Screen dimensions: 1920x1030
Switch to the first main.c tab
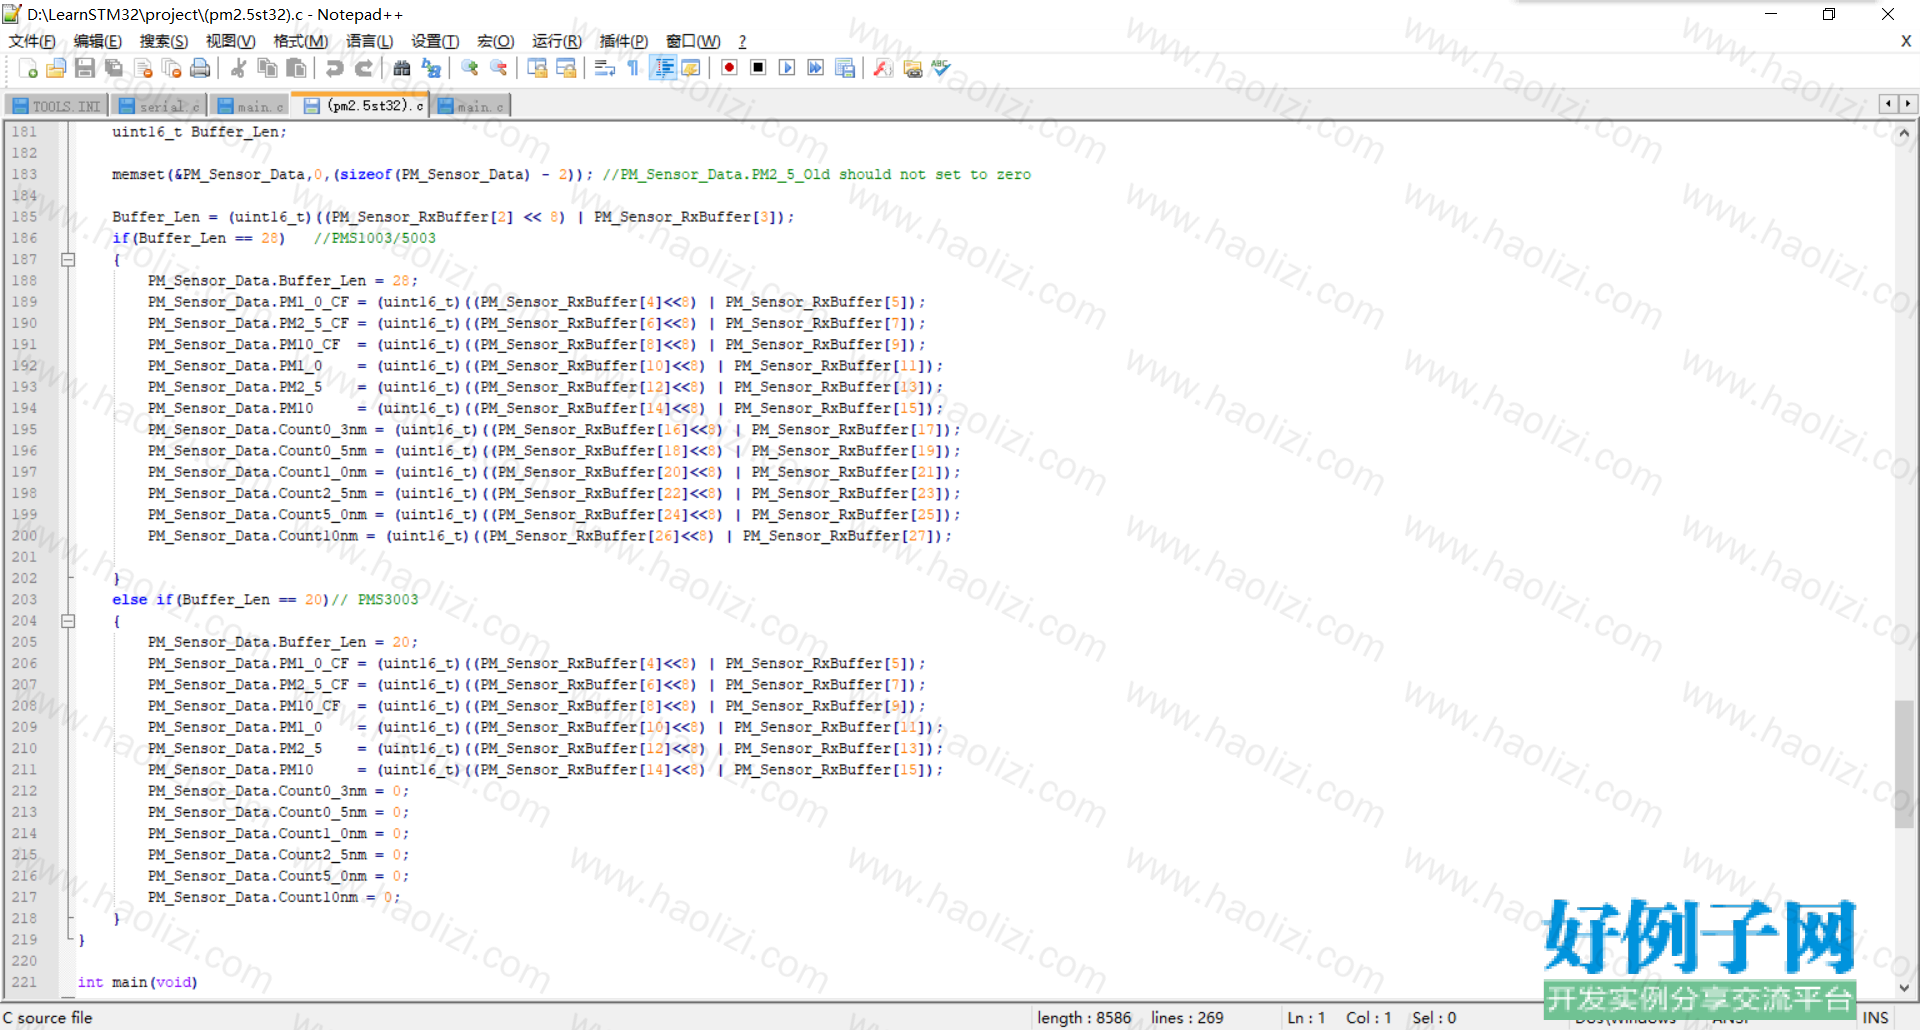(x=250, y=106)
